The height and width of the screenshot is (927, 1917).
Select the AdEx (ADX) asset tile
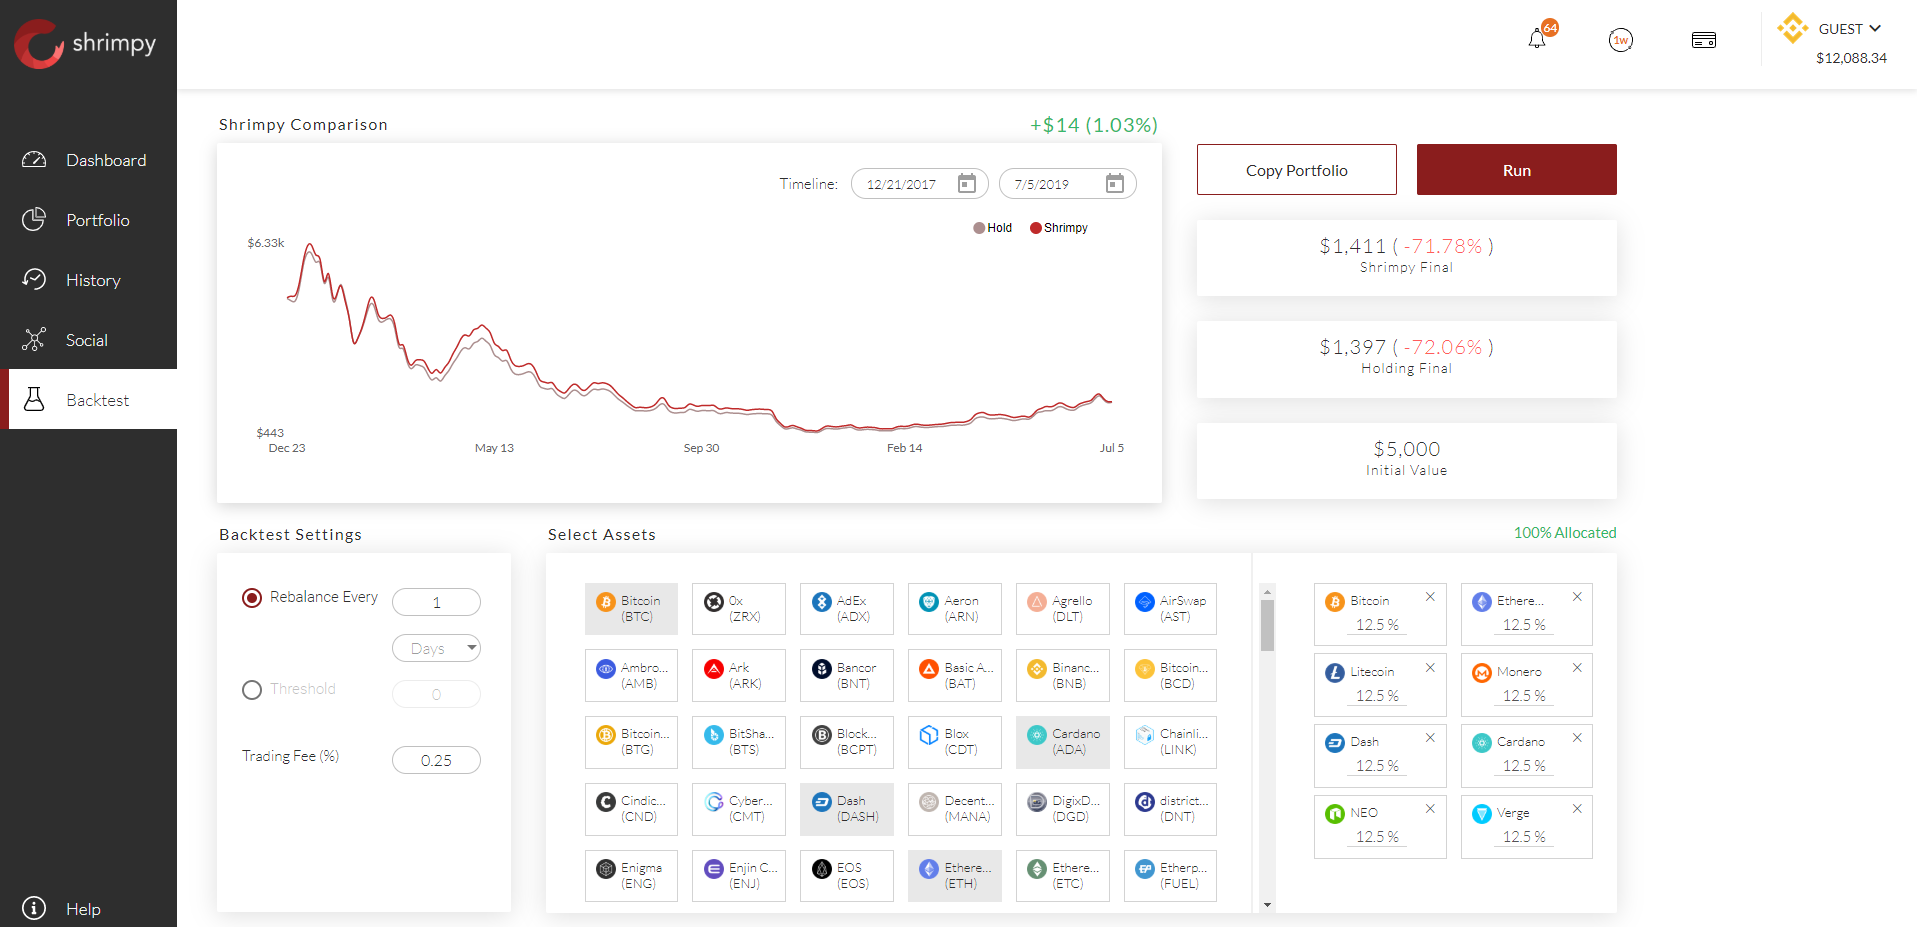[847, 609]
